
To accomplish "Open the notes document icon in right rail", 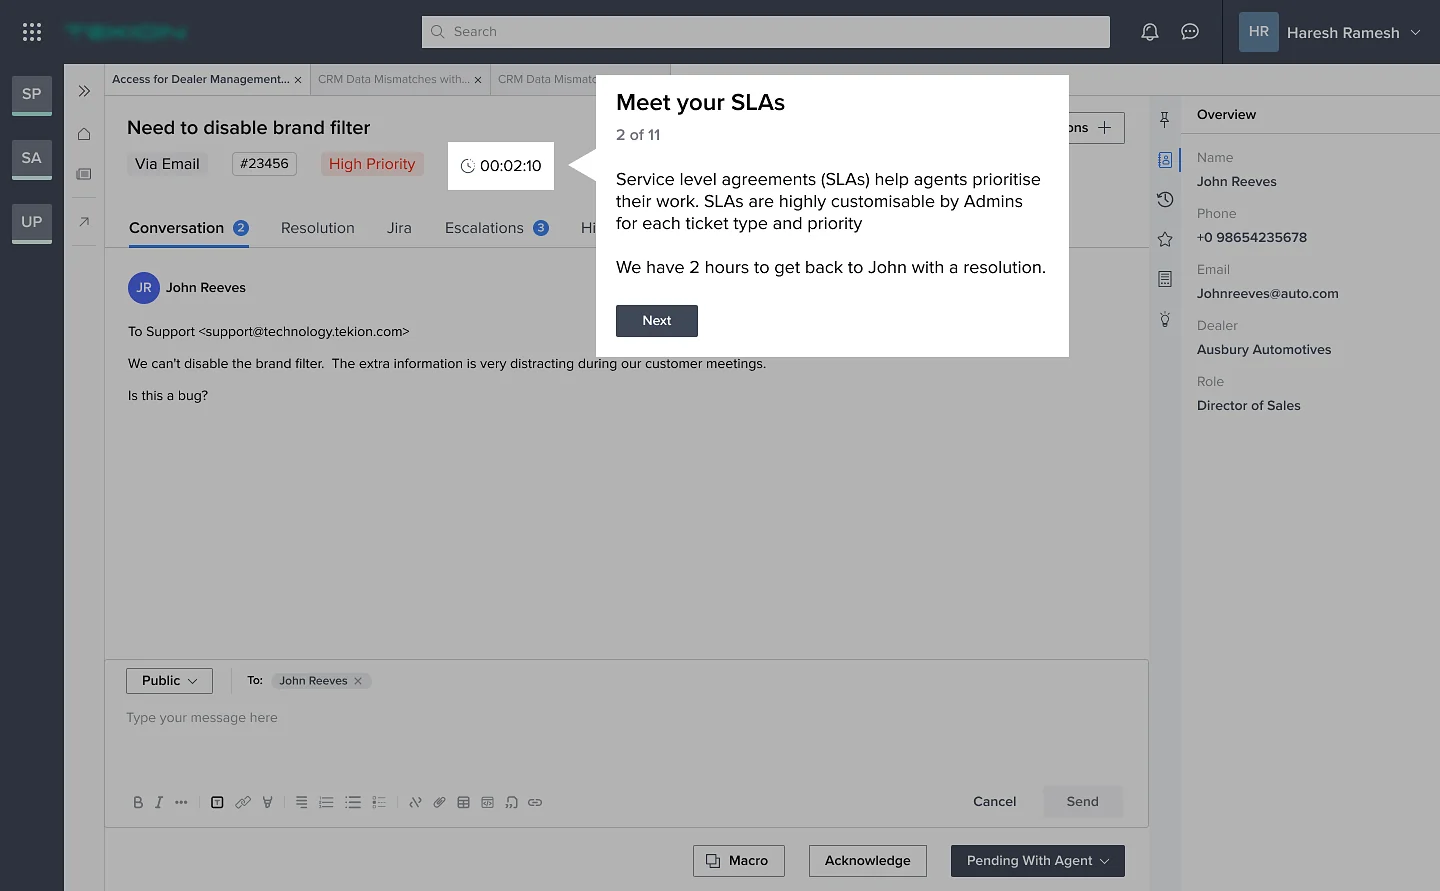I will click(1165, 279).
